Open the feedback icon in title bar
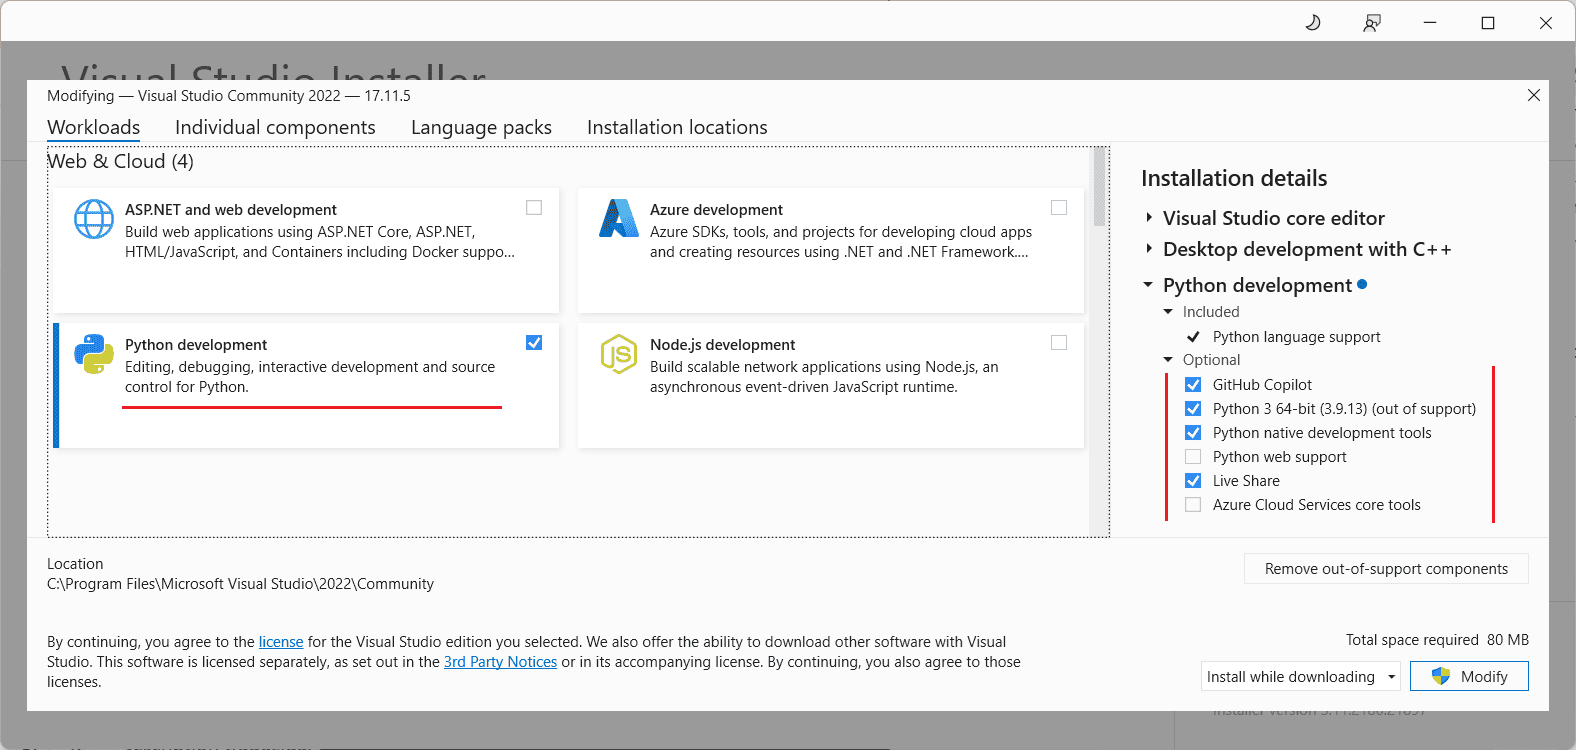 (x=1372, y=22)
